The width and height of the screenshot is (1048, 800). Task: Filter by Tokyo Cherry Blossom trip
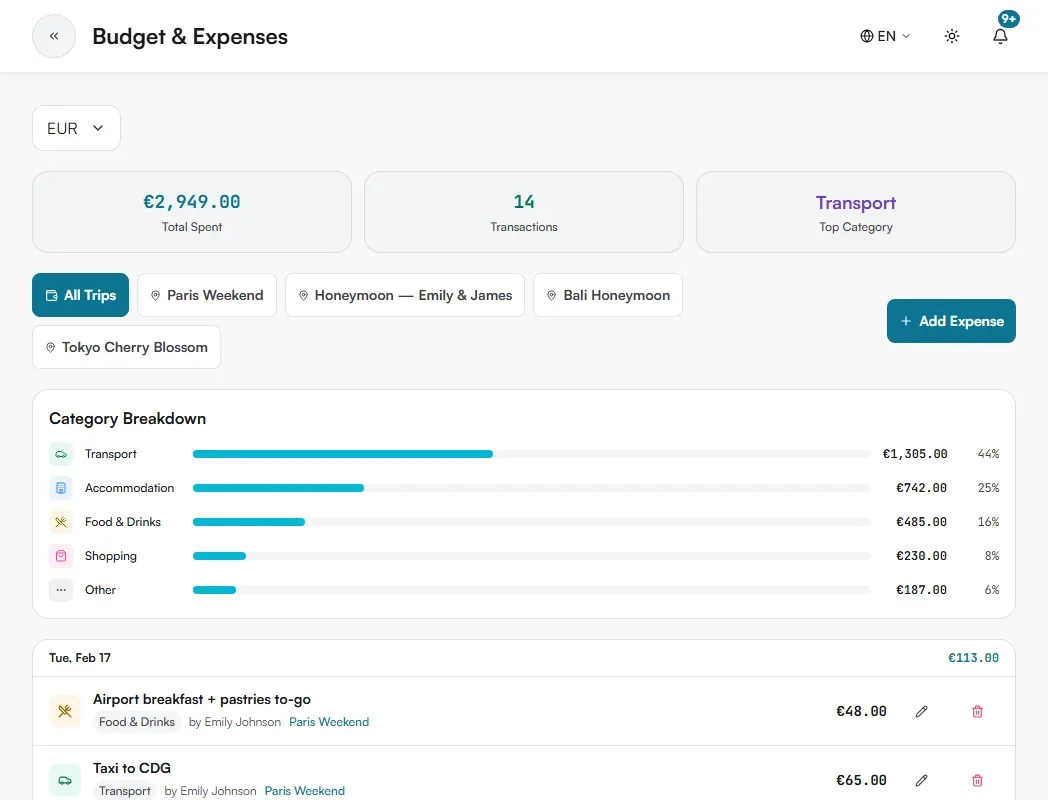tap(126, 347)
